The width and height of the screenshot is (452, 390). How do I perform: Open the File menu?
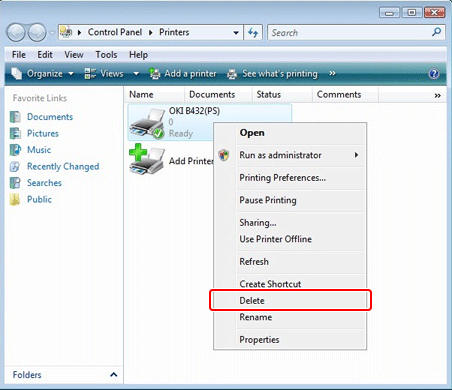click(x=19, y=55)
